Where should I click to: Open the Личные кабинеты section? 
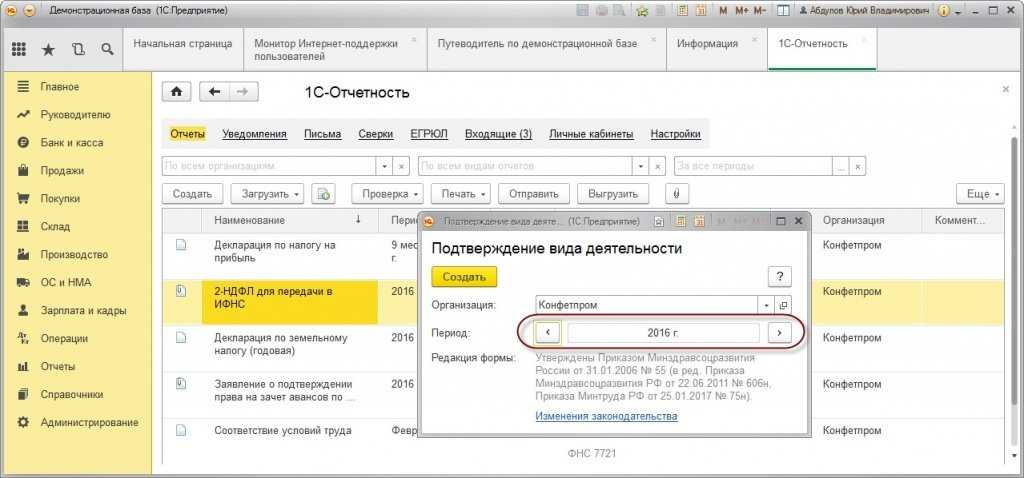coord(591,134)
